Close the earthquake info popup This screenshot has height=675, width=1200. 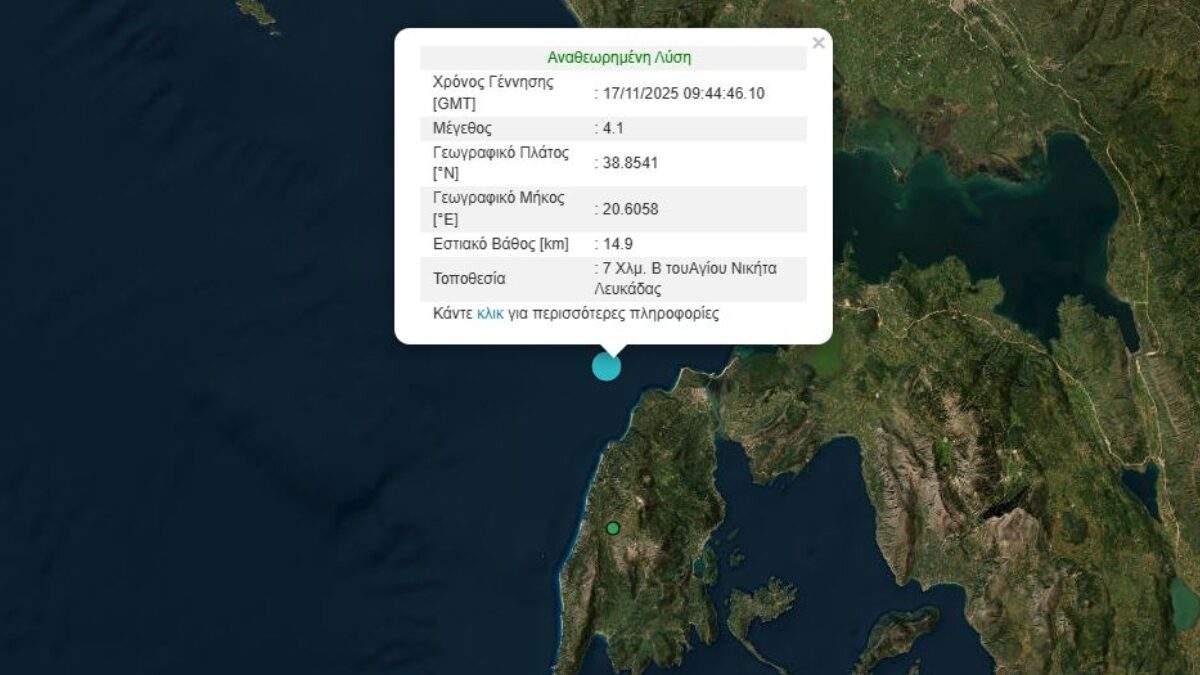[818, 43]
